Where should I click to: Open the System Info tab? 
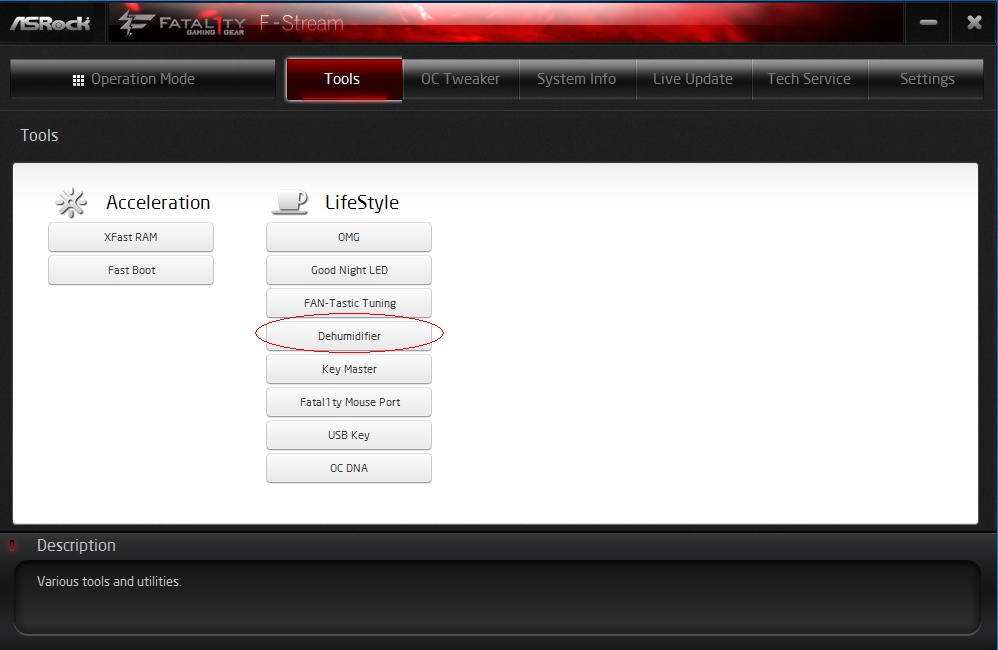(x=577, y=79)
